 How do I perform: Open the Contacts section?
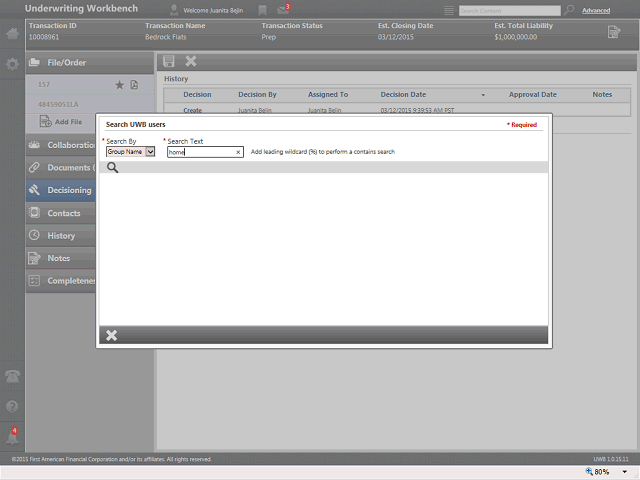[61, 213]
